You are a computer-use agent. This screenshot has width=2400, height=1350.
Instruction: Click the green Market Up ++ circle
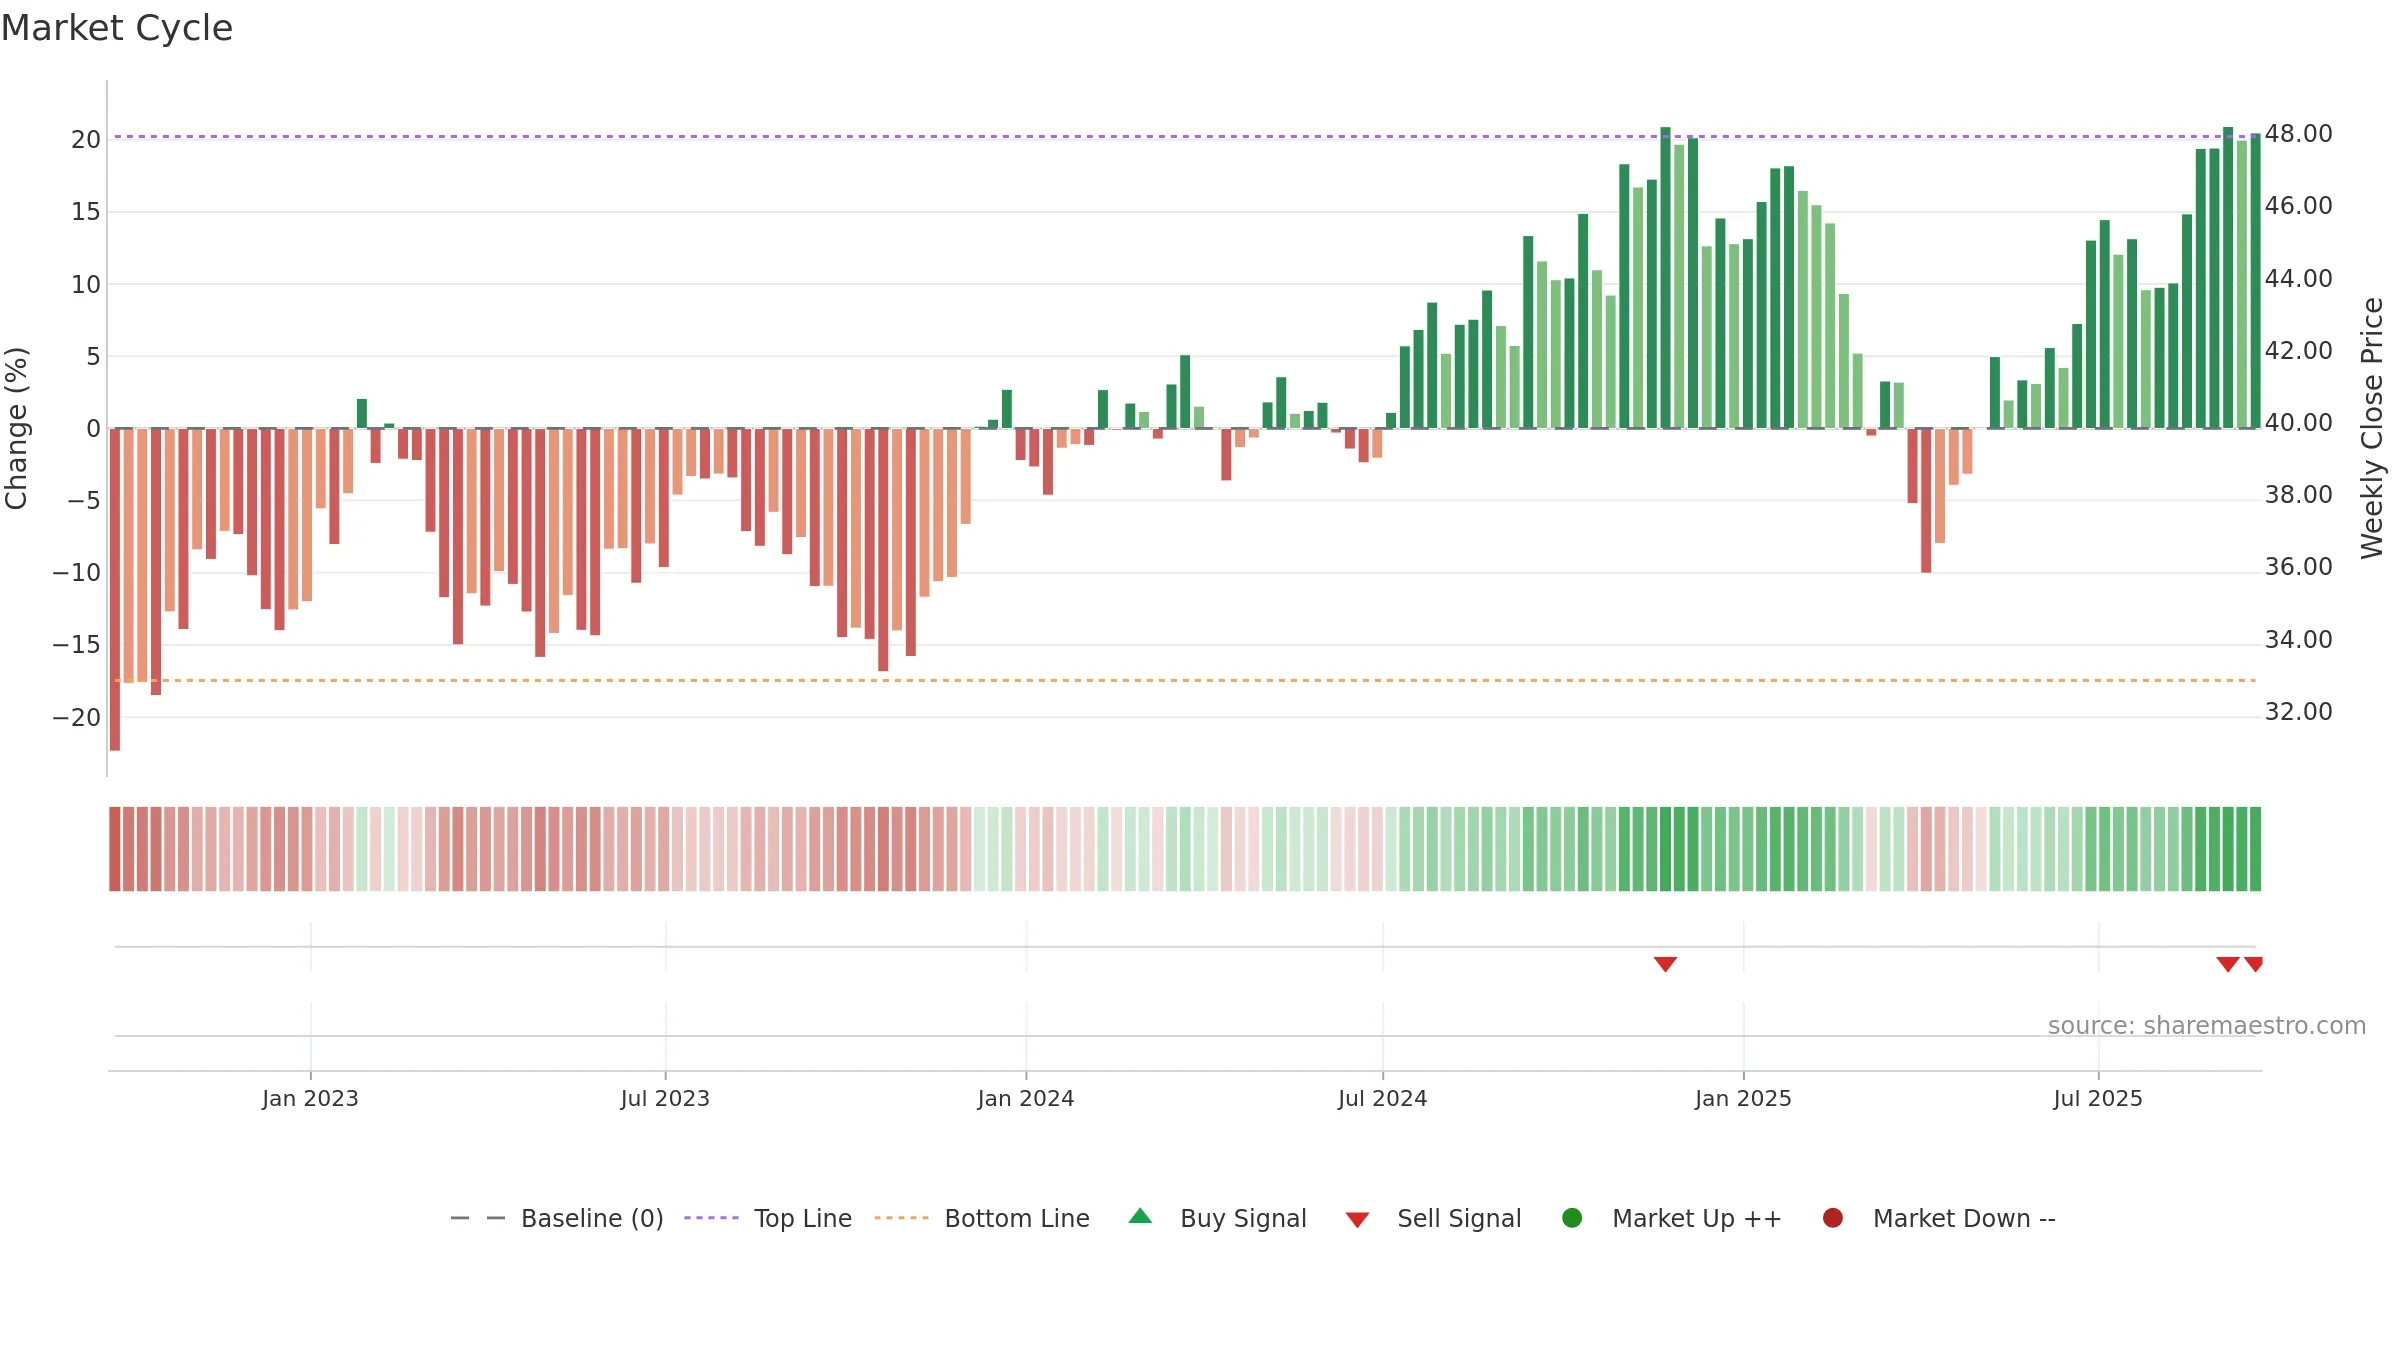(x=1572, y=1218)
